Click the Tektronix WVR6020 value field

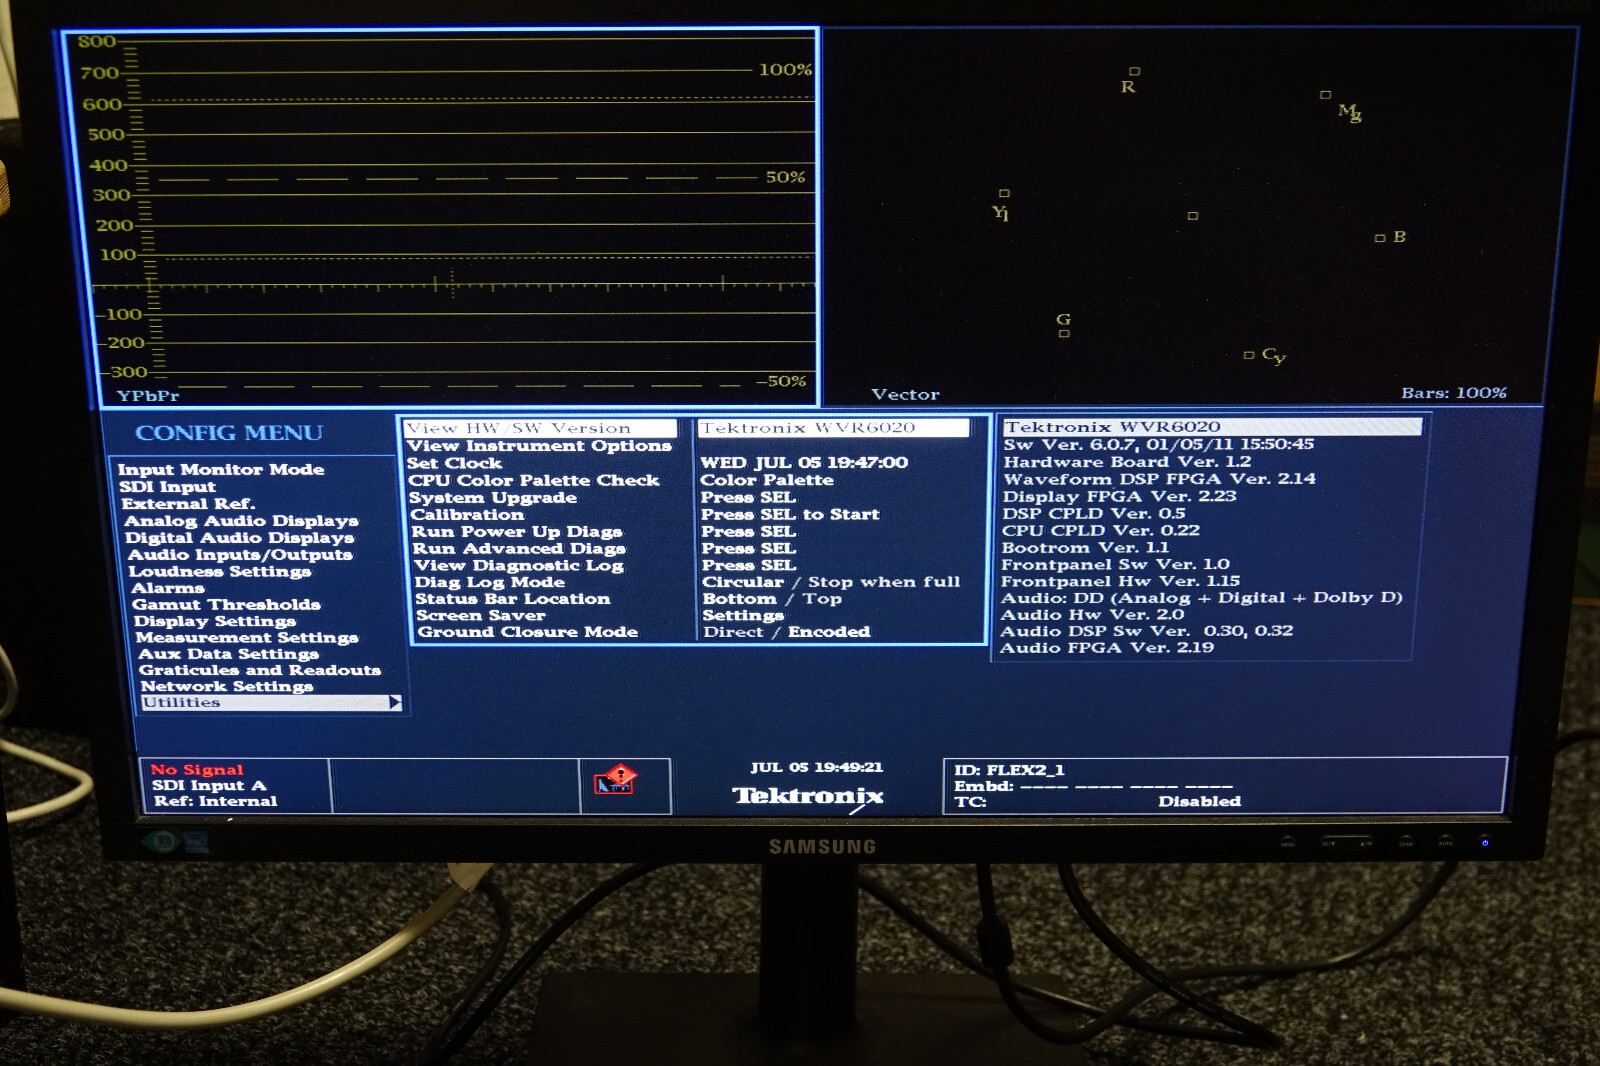pyautogui.click(x=834, y=428)
